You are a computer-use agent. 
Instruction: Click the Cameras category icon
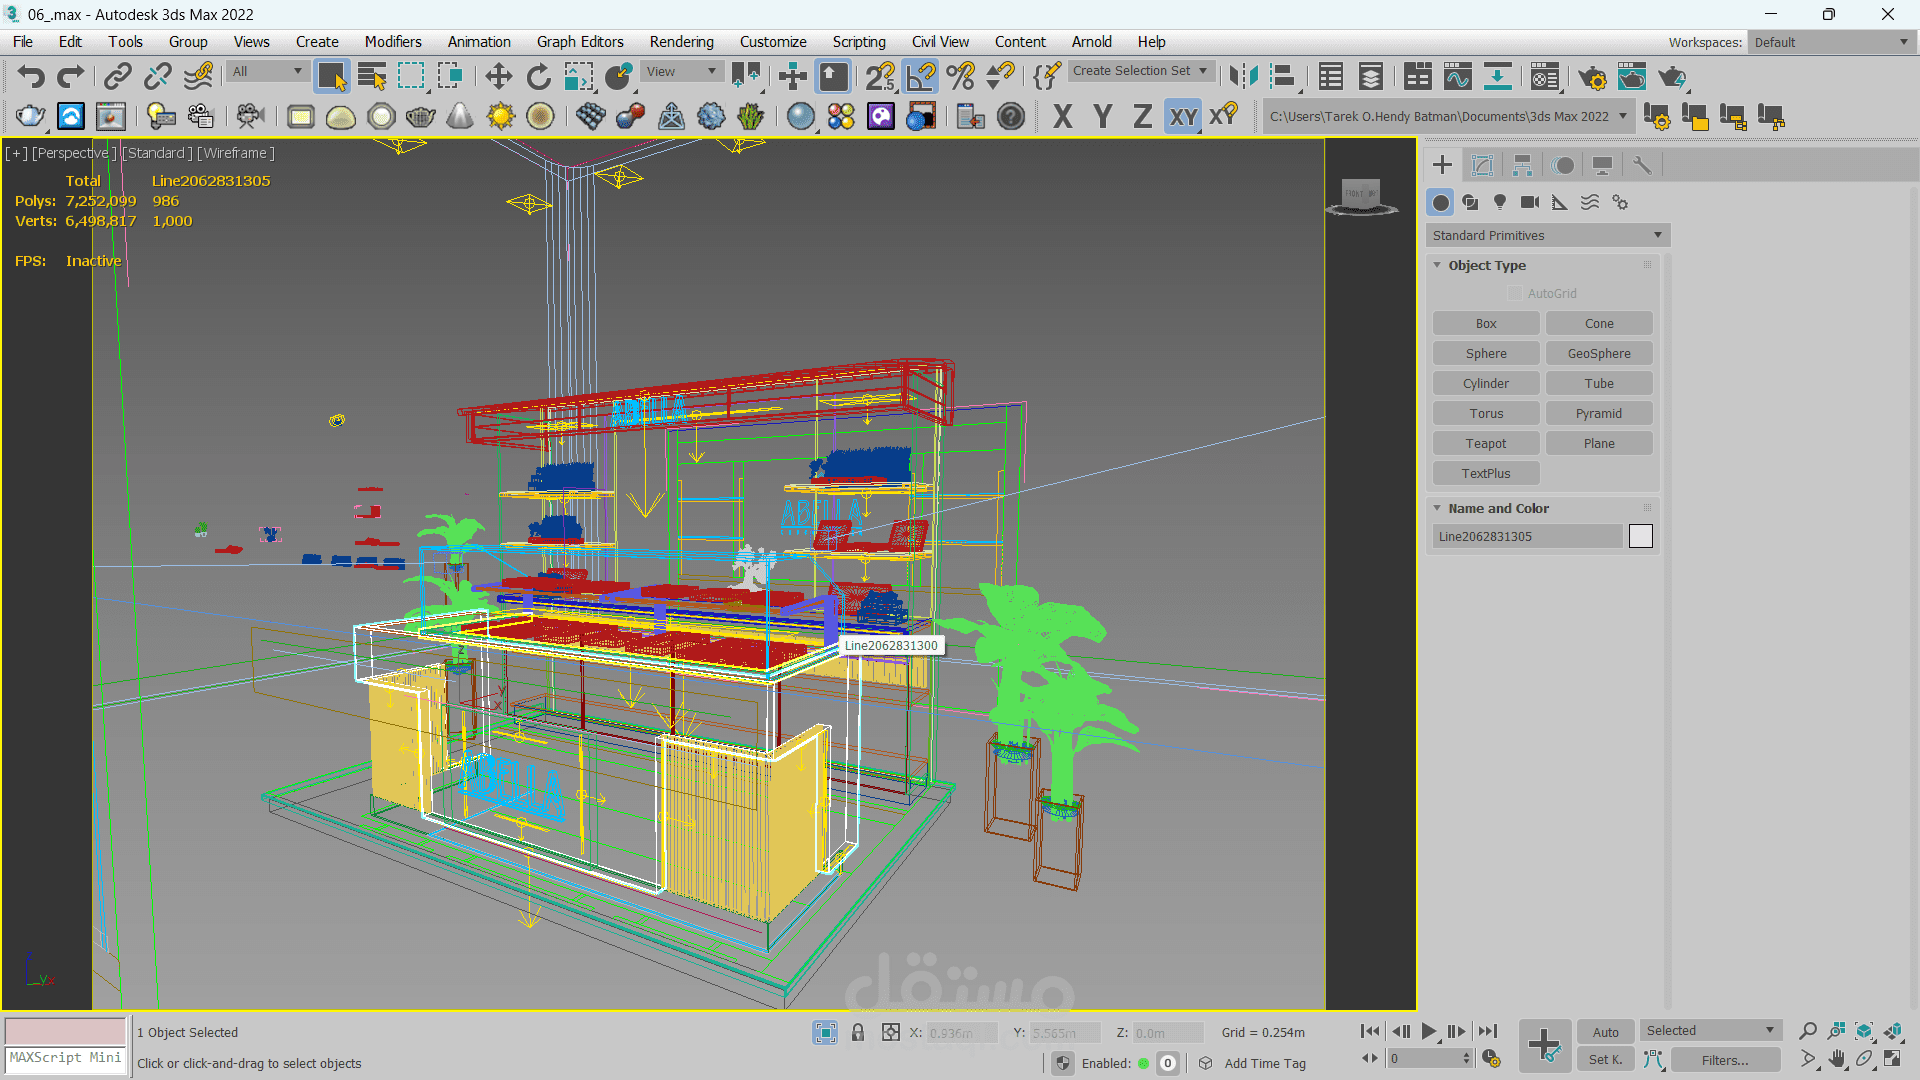[x=1530, y=202]
